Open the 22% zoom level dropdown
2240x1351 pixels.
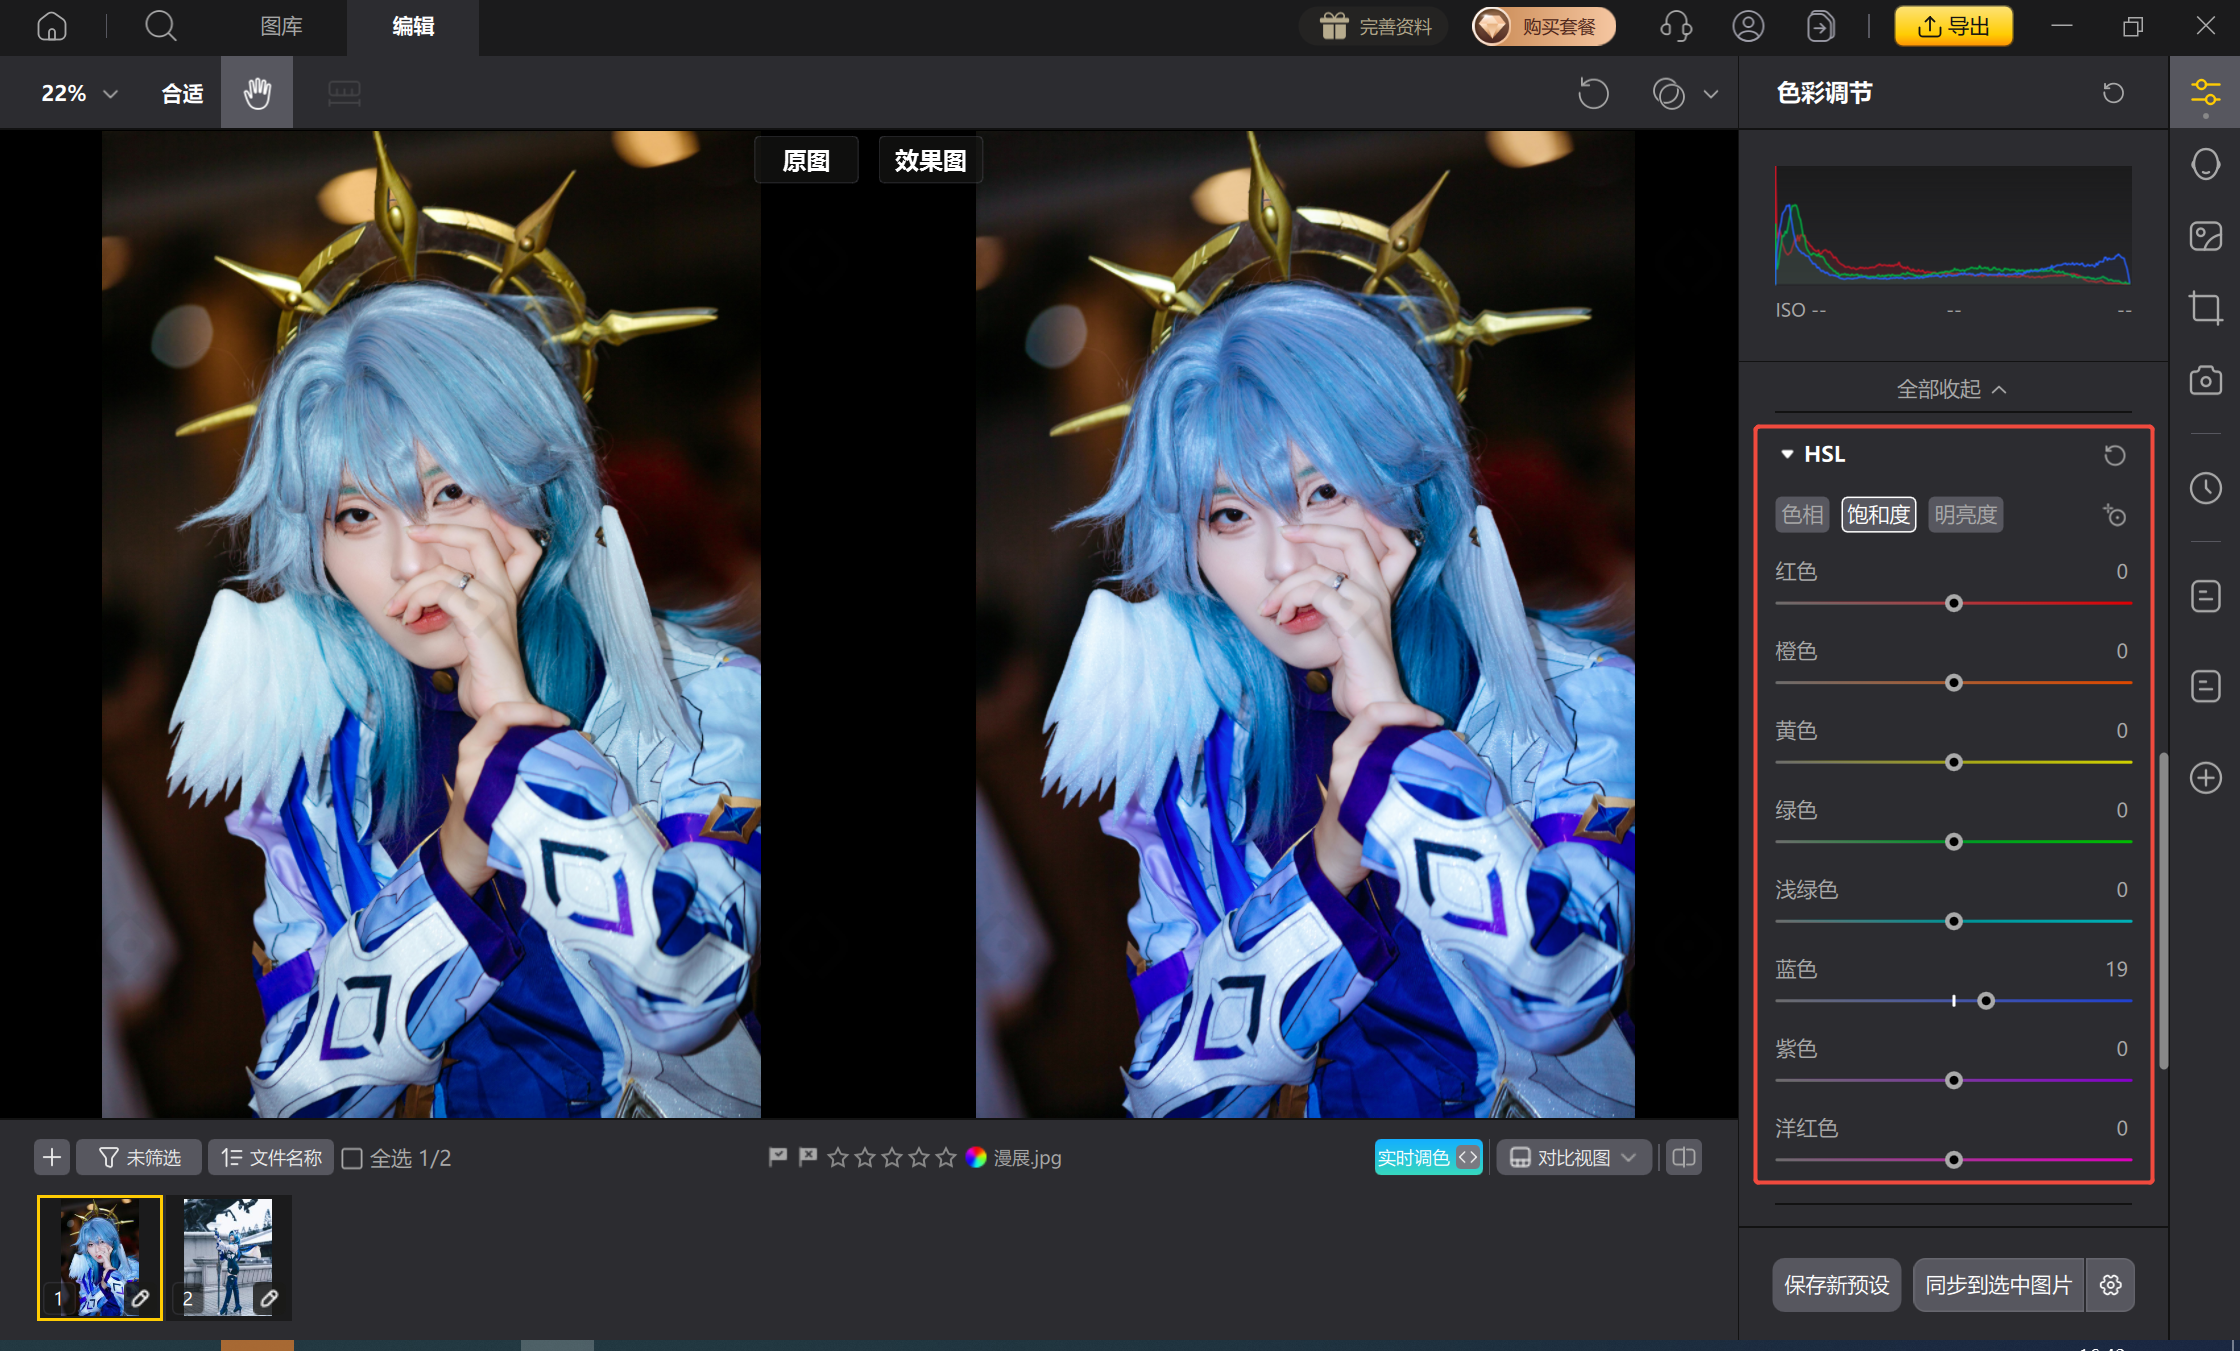coord(79,93)
